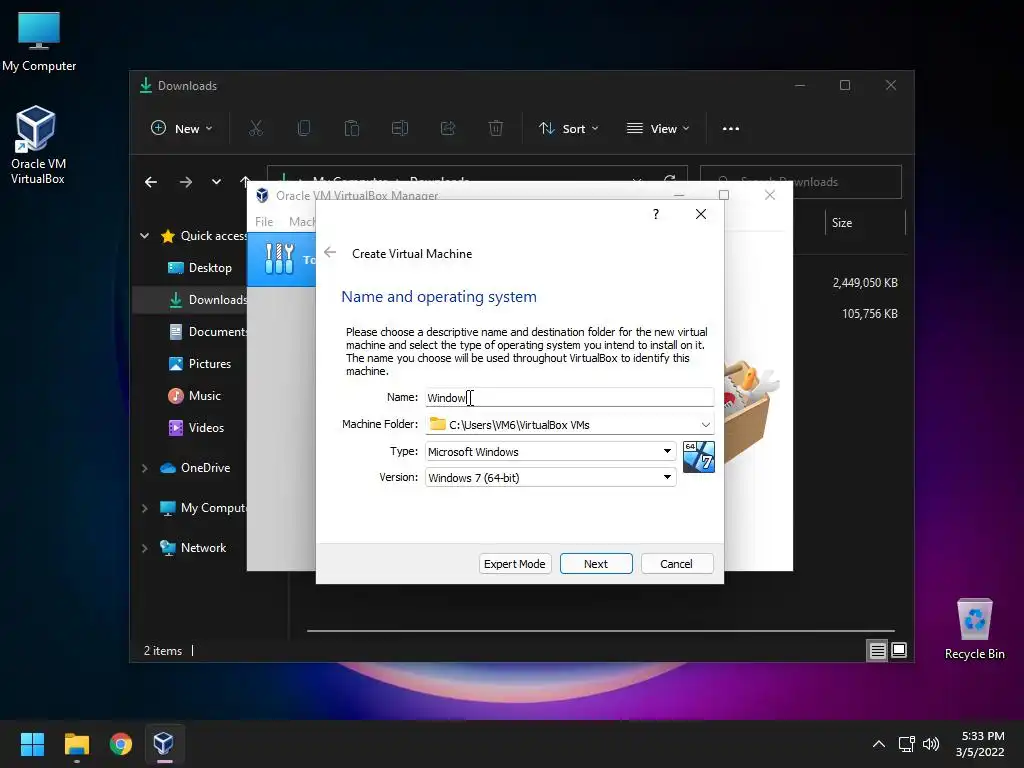Click the Size column header
This screenshot has height=768, width=1024.
pyautogui.click(x=865, y=223)
